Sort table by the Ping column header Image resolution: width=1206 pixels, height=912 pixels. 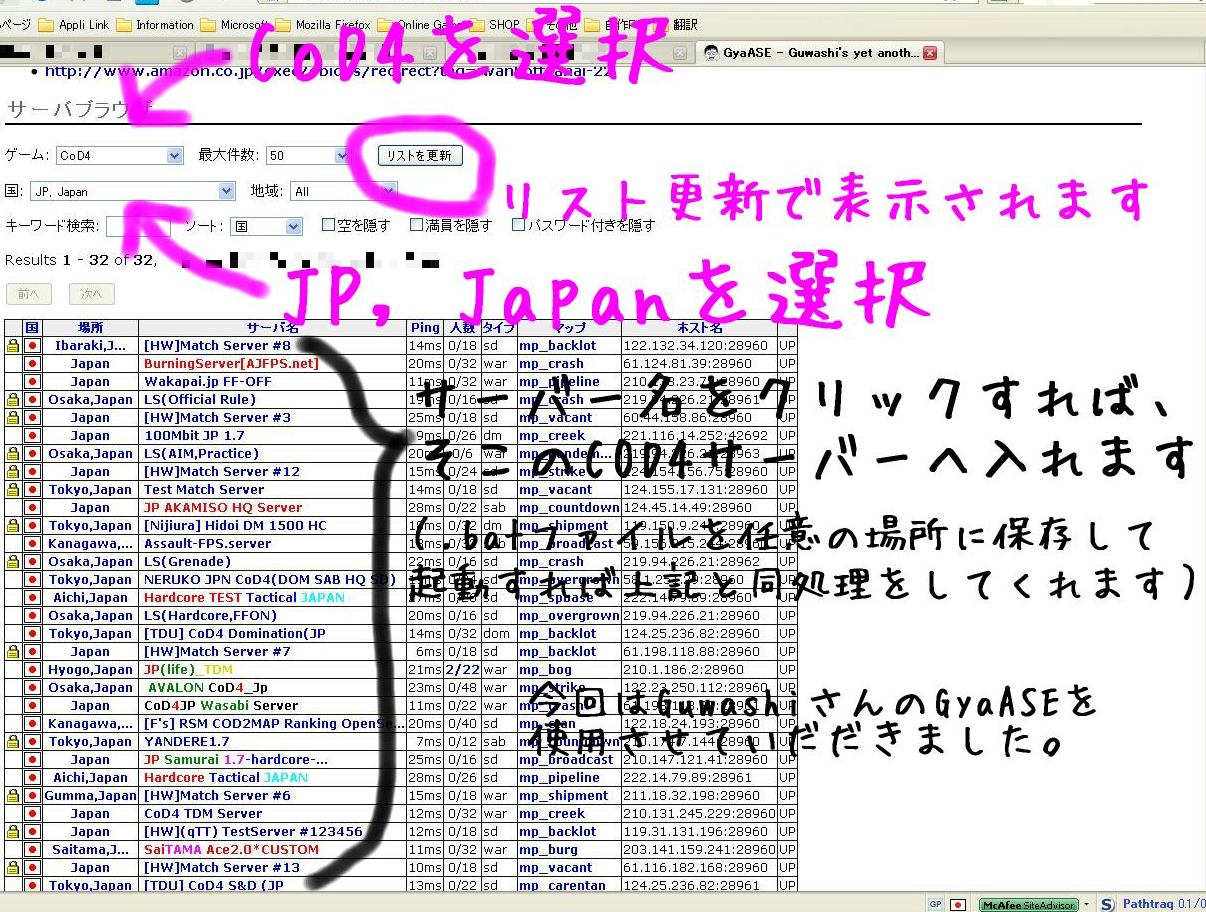click(425, 328)
